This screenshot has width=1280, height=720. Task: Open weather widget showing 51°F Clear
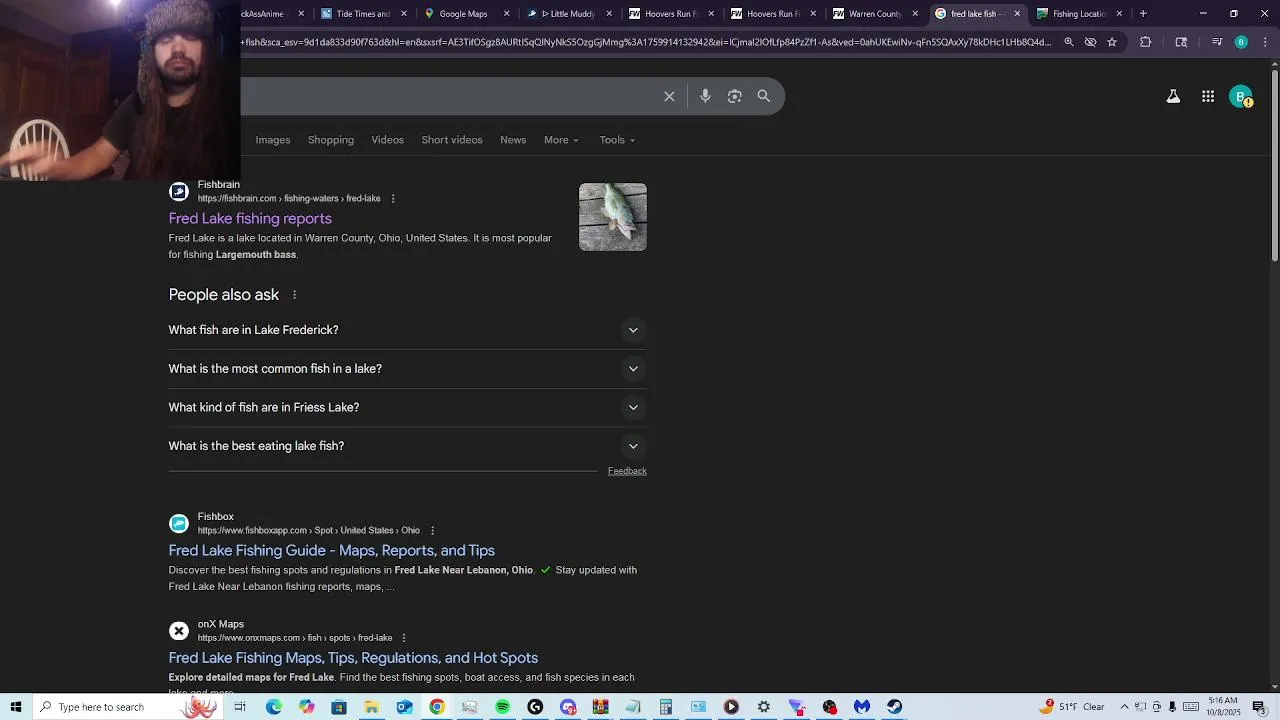1073,707
